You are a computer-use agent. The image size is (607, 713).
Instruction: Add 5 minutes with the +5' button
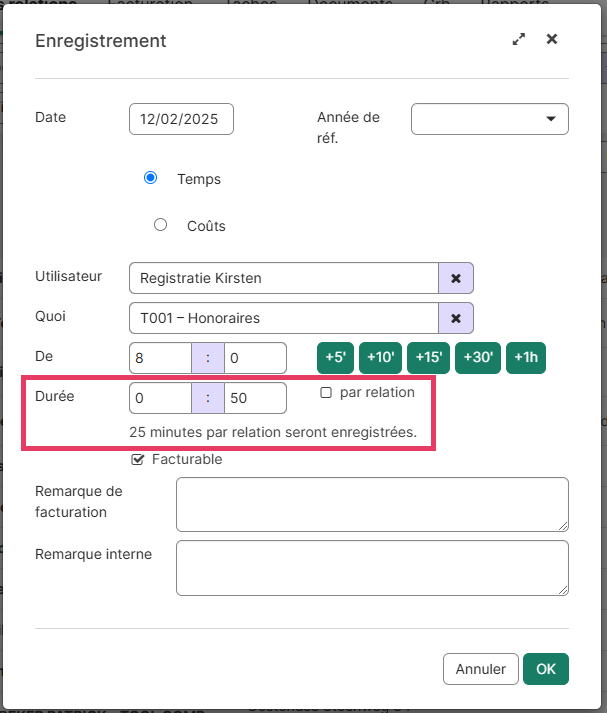click(335, 358)
